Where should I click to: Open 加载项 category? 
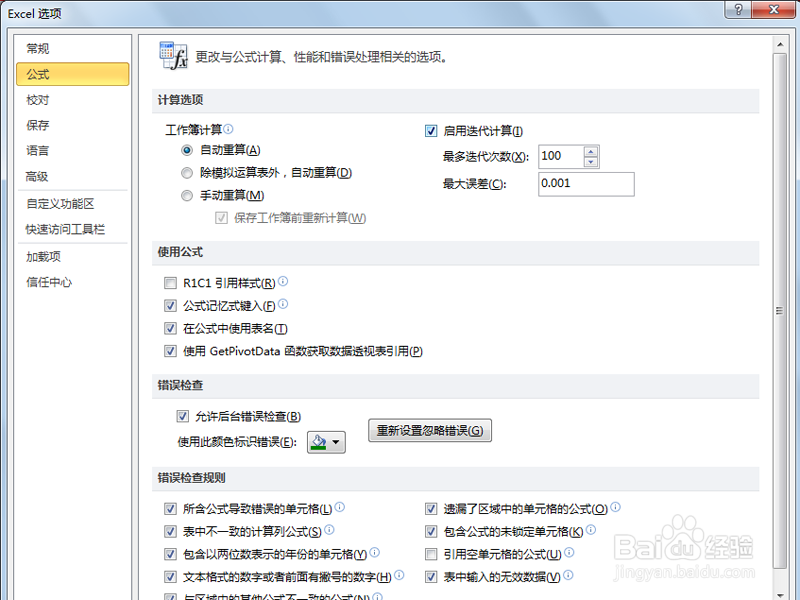pos(72,257)
